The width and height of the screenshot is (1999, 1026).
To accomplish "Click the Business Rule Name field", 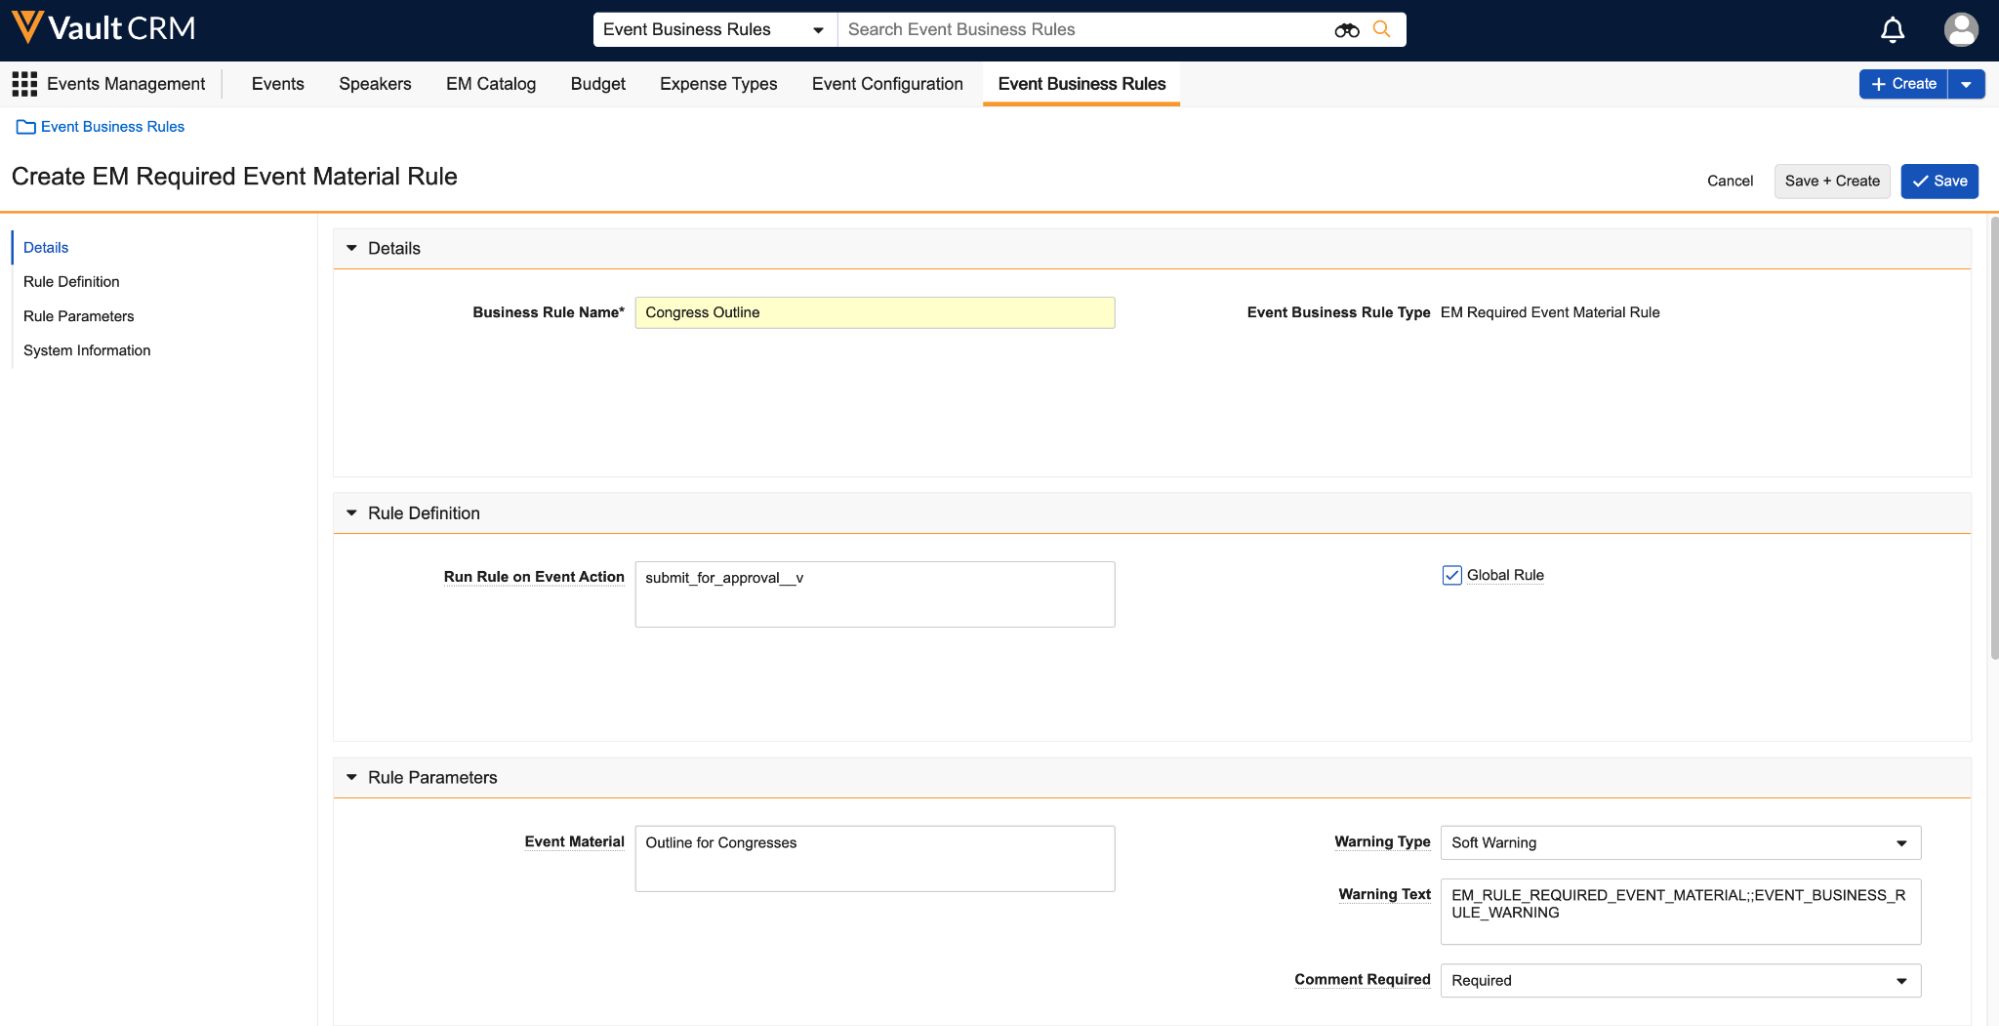I will point(874,313).
